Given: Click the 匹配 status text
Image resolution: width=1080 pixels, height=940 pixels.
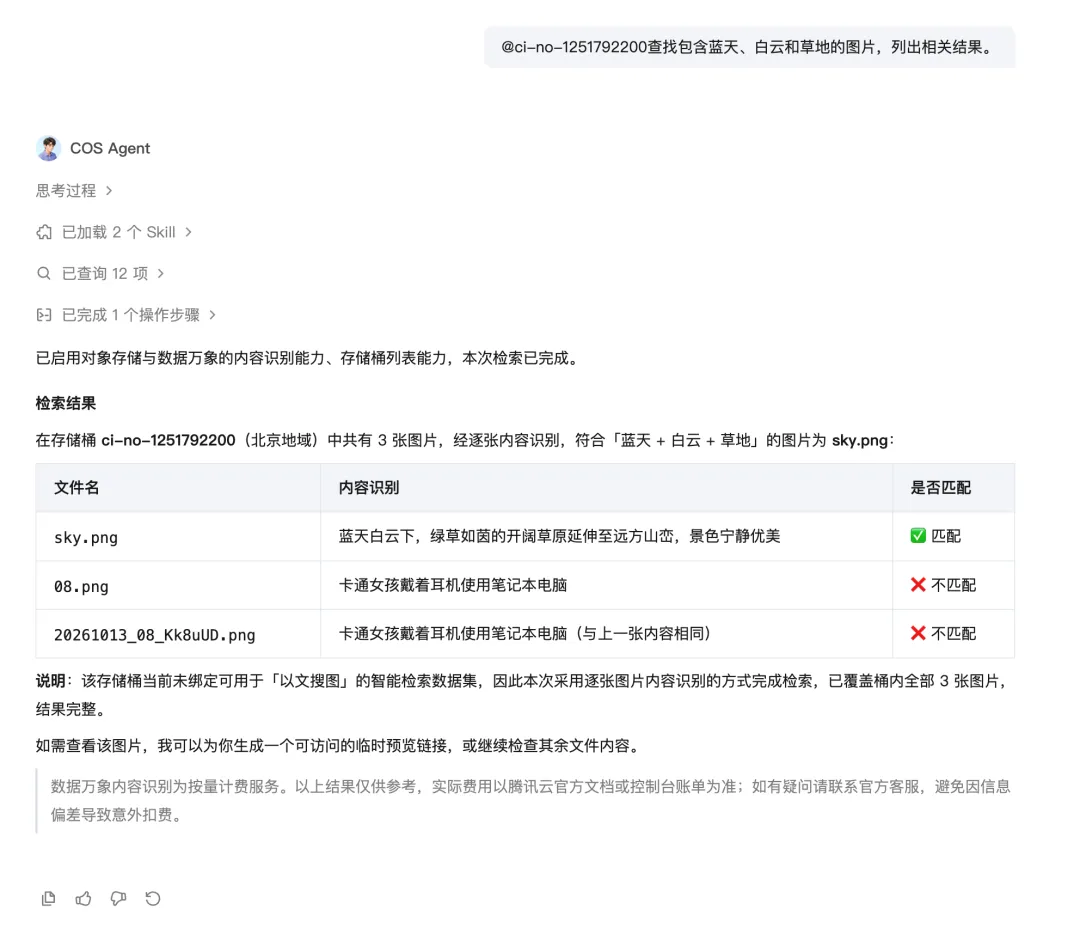Looking at the screenshot, I should coord(946,536).
